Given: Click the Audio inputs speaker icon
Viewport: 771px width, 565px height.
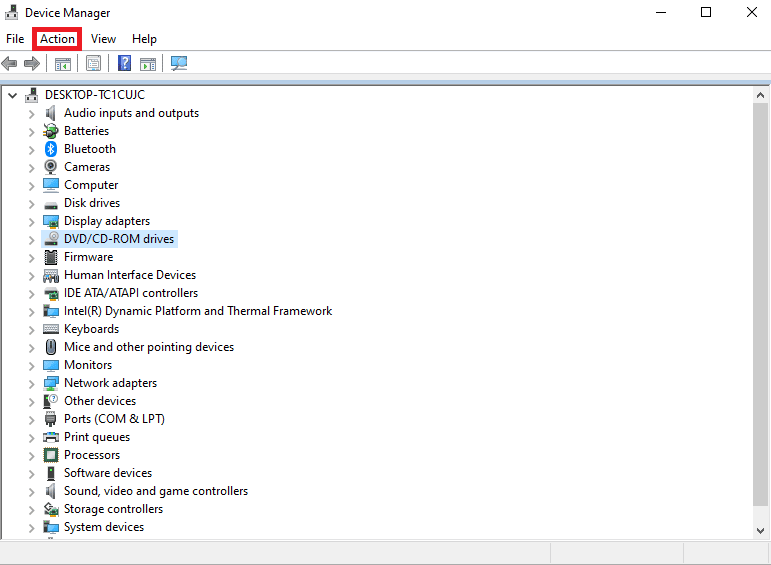Looking at the screenshot, I should point(51,113).
